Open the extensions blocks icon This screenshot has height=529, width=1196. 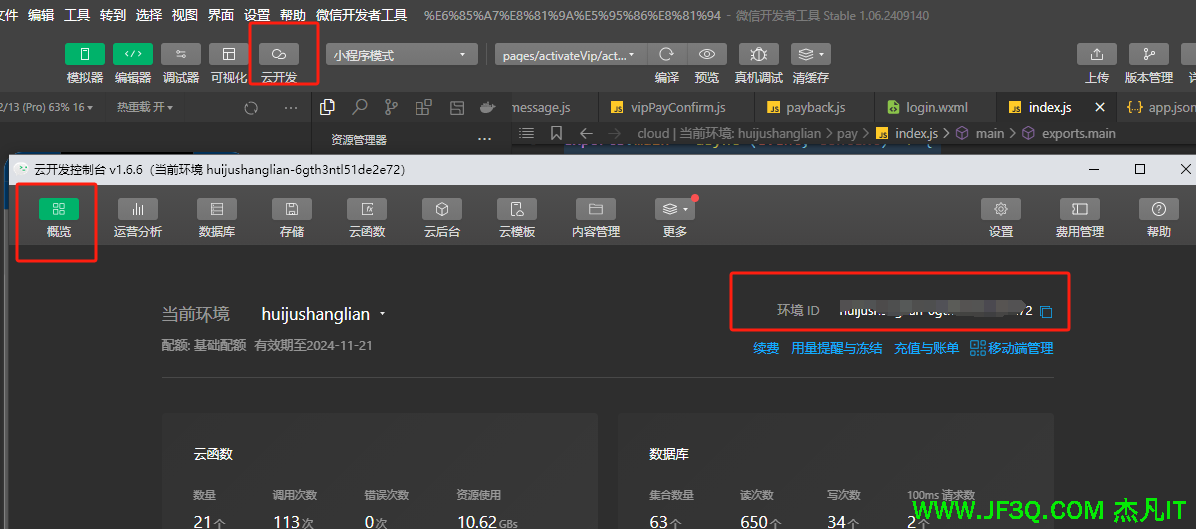[424, 107]
